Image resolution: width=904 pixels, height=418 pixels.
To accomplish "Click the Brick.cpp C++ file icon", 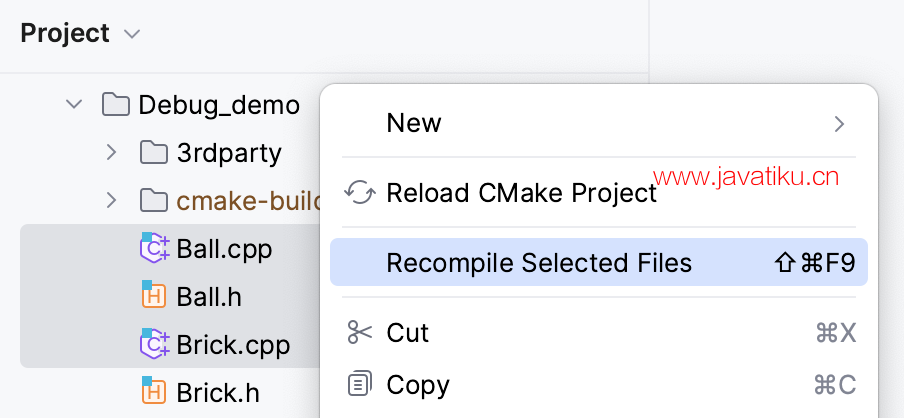I will coord(155,344).
